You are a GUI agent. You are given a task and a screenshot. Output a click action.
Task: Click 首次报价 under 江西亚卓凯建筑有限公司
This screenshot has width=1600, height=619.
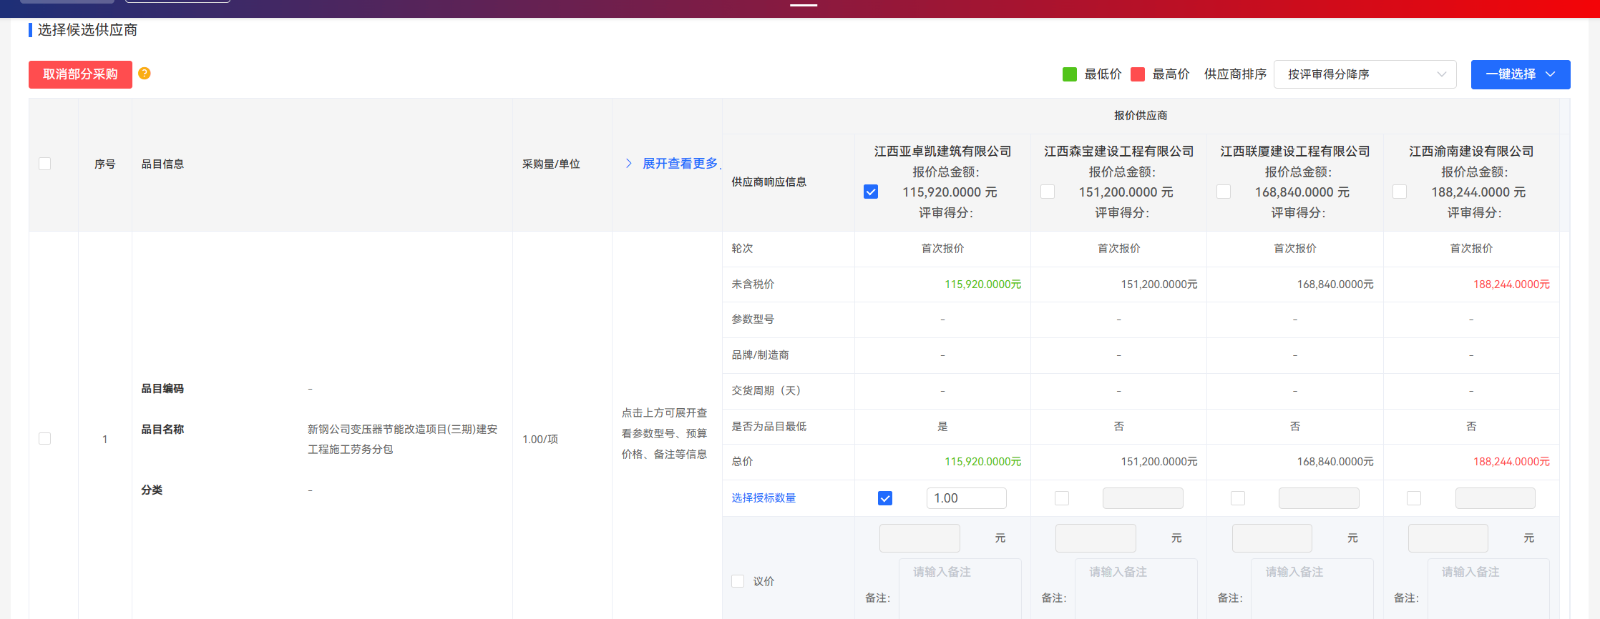pyautogui.click(x=943, y=248)
